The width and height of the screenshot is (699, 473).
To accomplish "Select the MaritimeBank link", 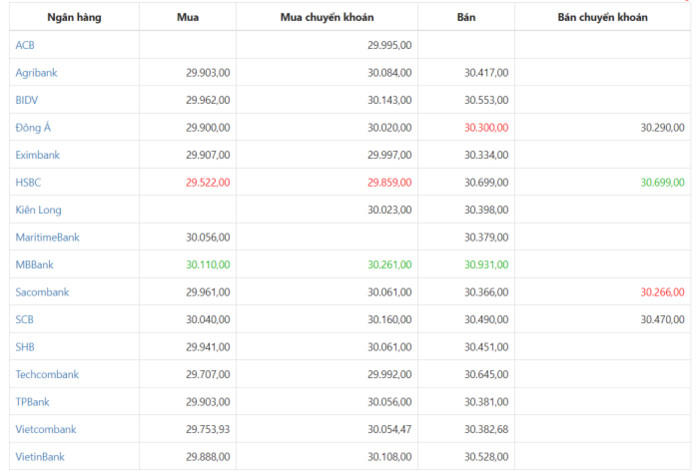I will tap(47, 237).
